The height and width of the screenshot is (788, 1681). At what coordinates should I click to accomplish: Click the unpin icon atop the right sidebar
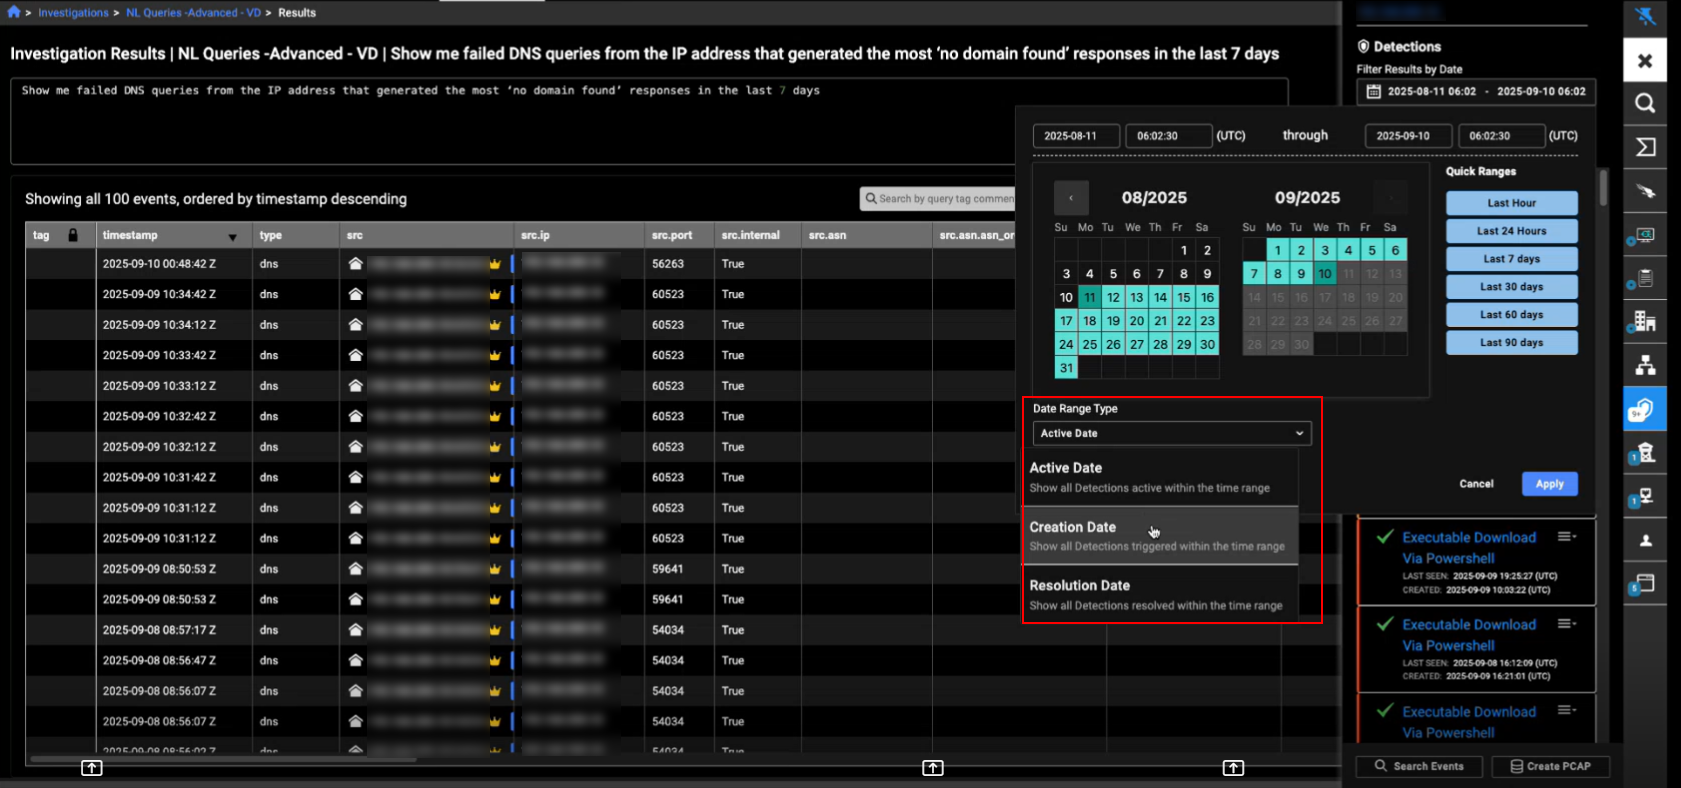[x=1645, y=16]
